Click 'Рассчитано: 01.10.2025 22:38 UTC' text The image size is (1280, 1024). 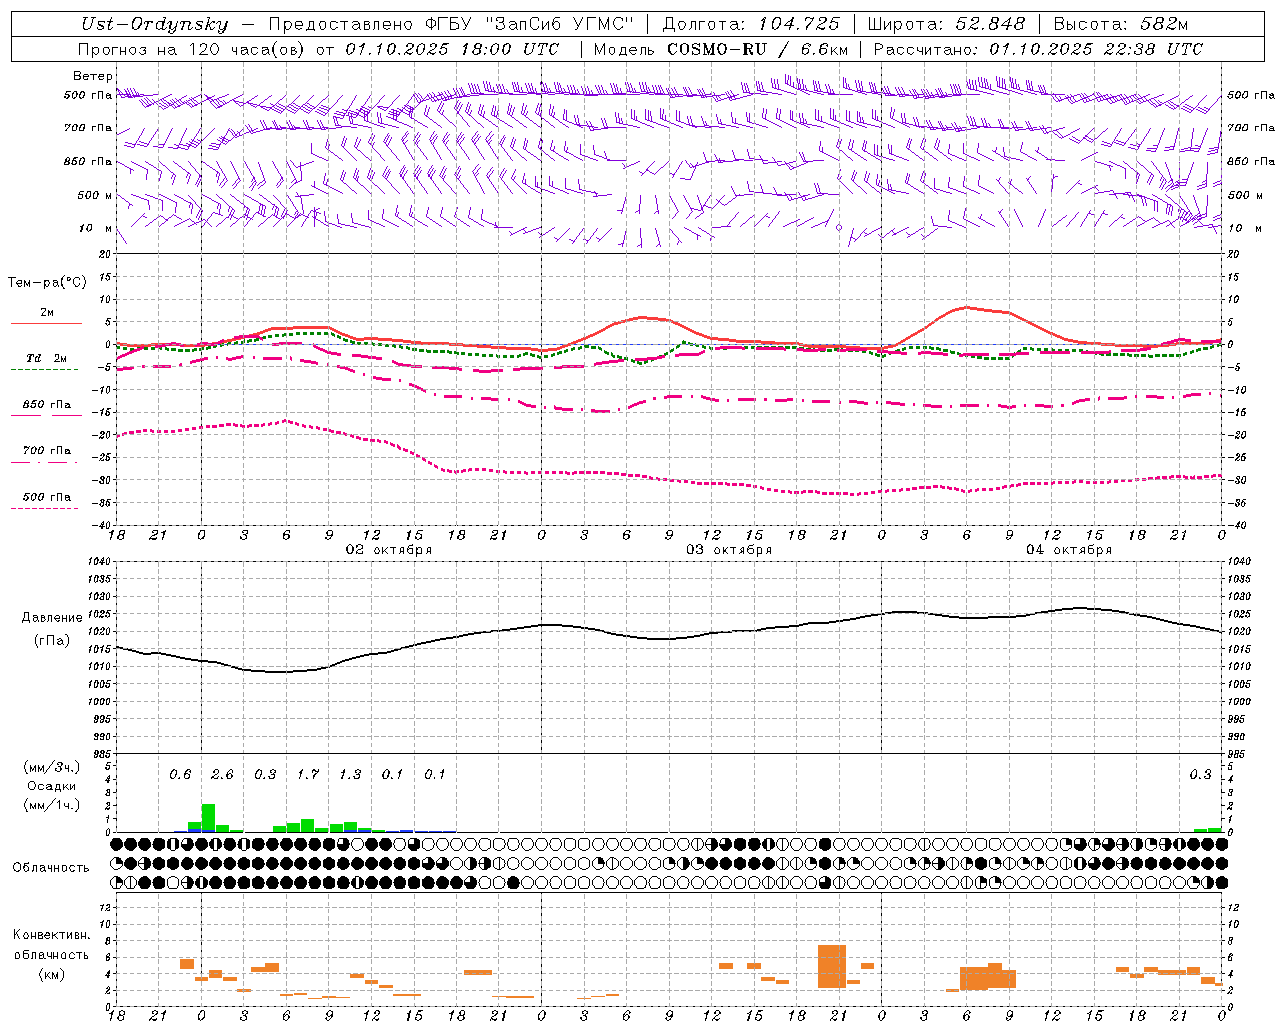(x=1038, y=49)
